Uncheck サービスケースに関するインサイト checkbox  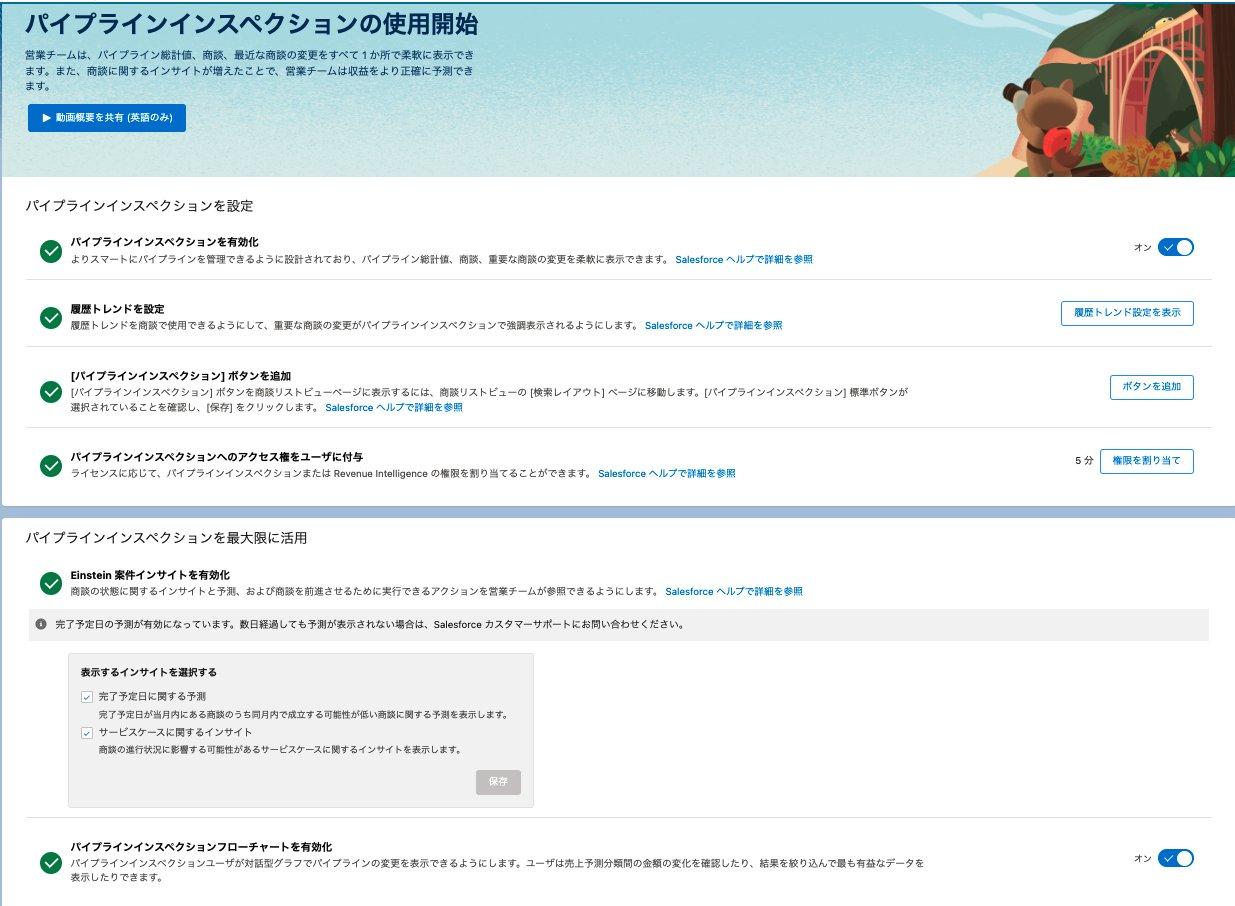[x=87, y=733]
